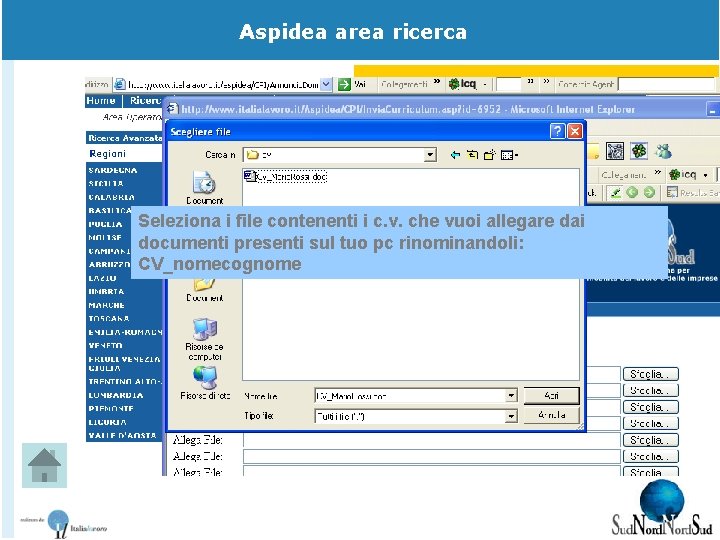
Task: Expand the Cerca in folder dropdown
Action: [x=430, y=155]
